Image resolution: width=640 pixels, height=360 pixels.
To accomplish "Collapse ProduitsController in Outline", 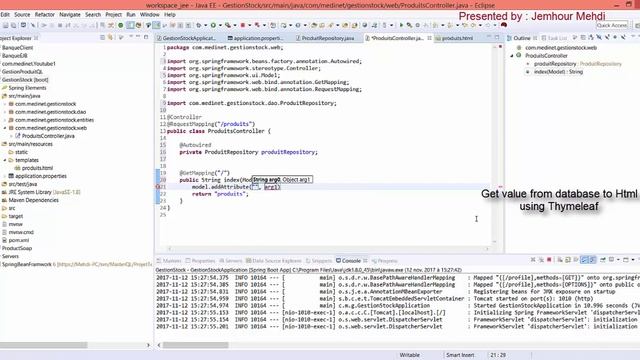I will [x=512, y=56].
